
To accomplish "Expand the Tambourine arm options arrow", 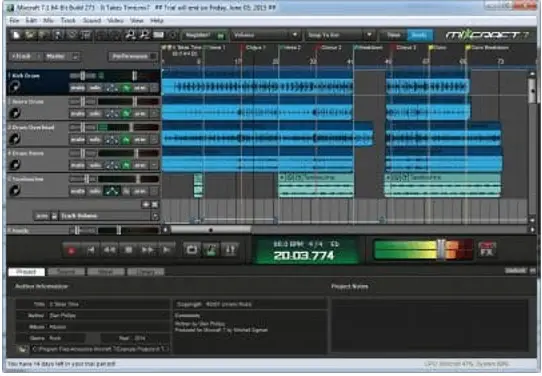I will 154,191.
